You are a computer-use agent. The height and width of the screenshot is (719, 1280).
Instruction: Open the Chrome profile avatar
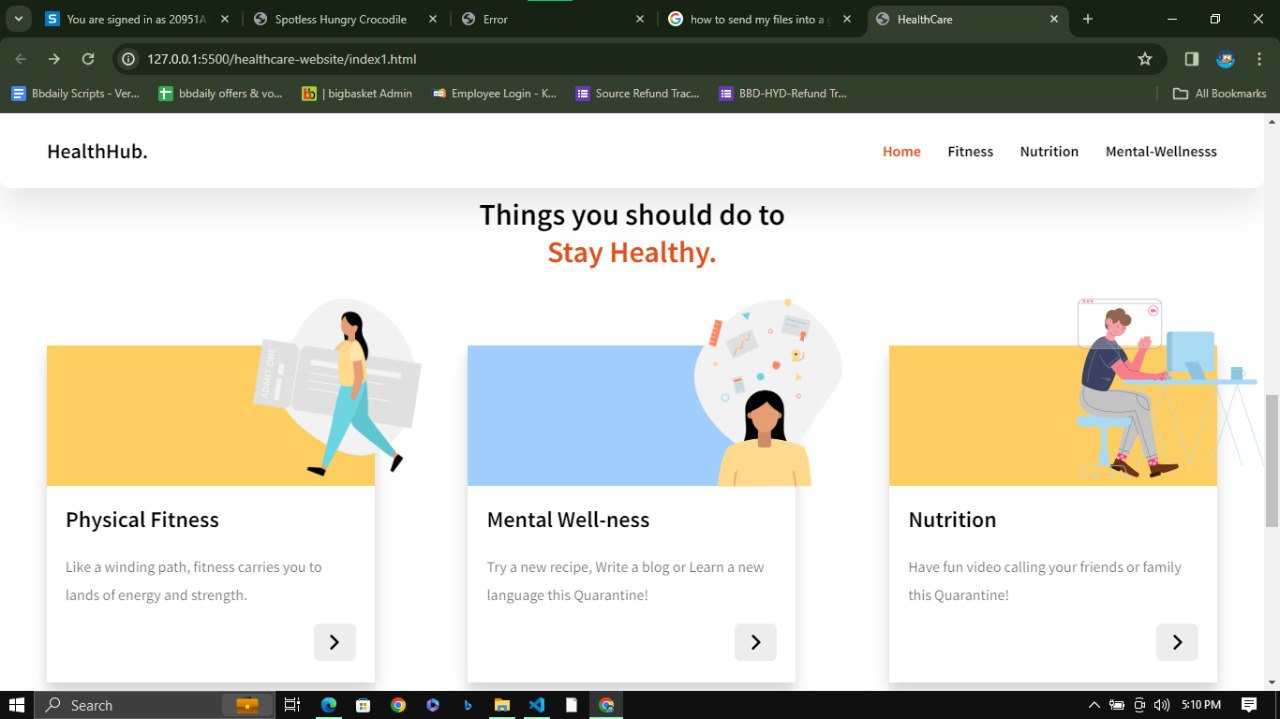tap(1225, 58)
